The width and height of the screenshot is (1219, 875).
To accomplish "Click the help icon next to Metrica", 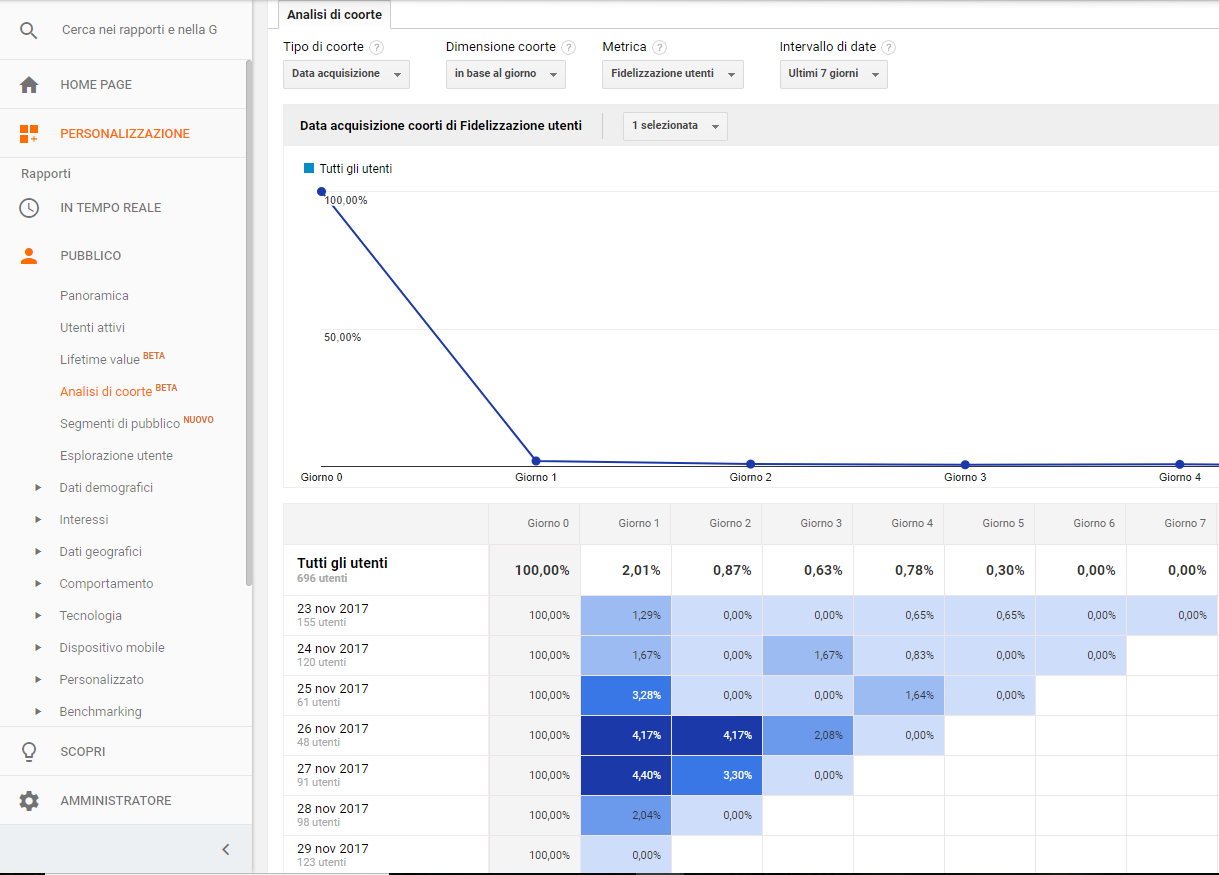I will point(660,47).
